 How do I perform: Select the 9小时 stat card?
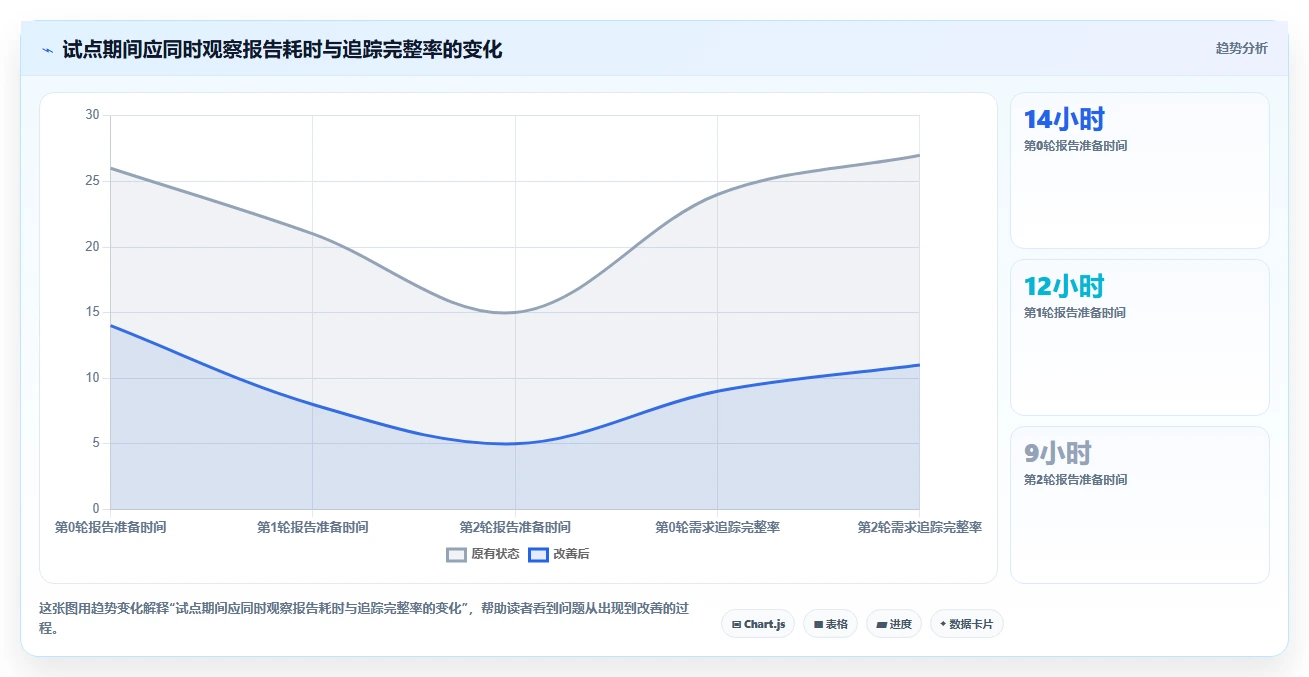[1140, 504]
